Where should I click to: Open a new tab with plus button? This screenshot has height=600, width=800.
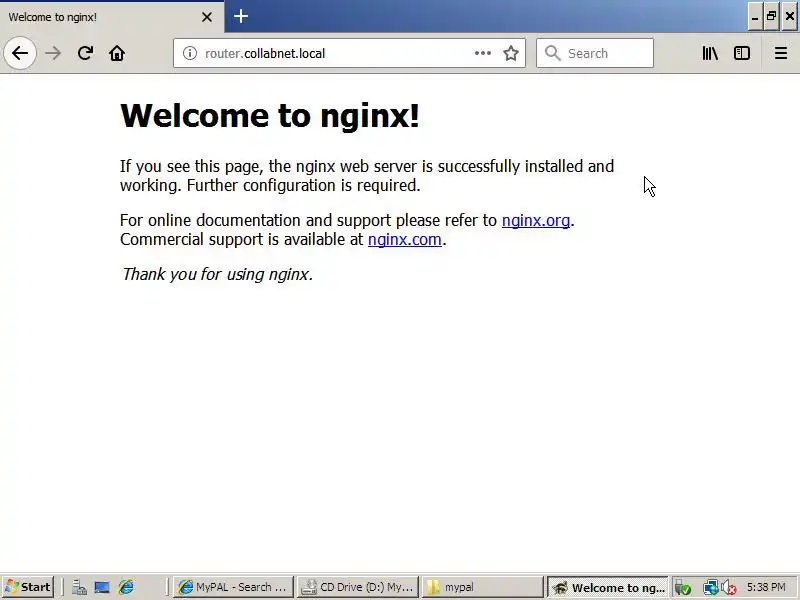tap(241, 16)
